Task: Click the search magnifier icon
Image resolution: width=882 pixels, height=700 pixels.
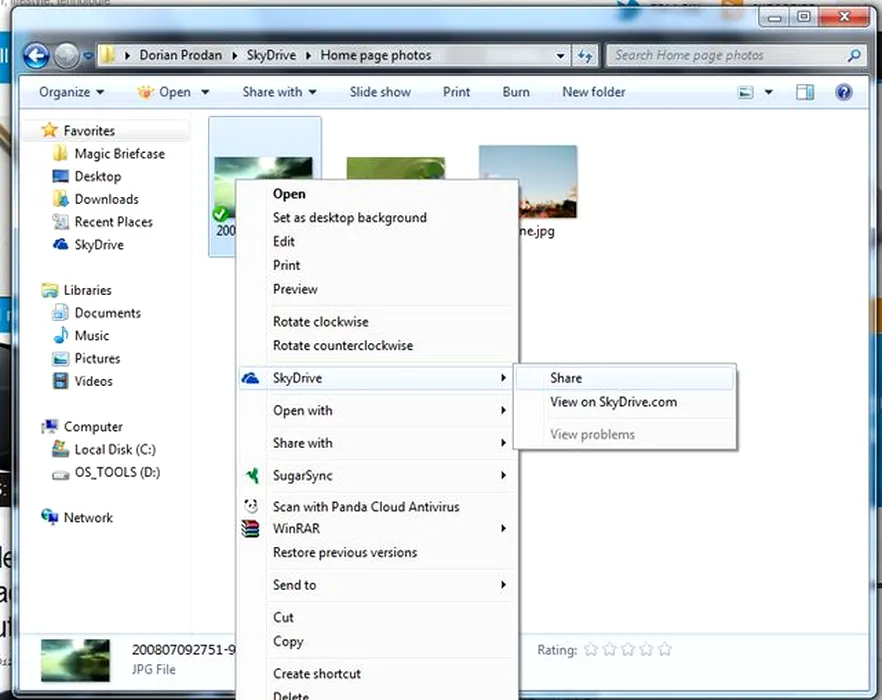Action: pyautogui.click(x=854, y=56)
